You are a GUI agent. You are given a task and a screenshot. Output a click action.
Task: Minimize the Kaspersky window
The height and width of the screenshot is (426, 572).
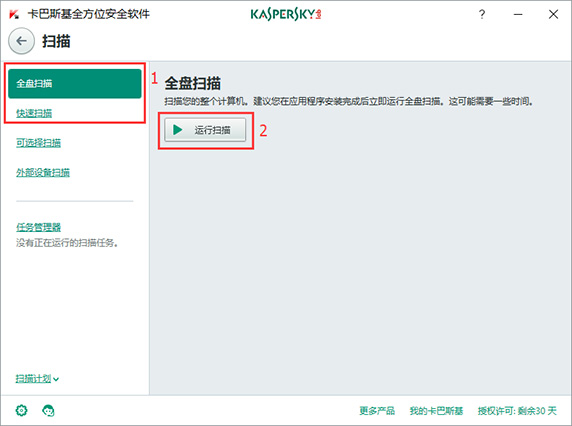pyautogui.click(x=518, y=14)
